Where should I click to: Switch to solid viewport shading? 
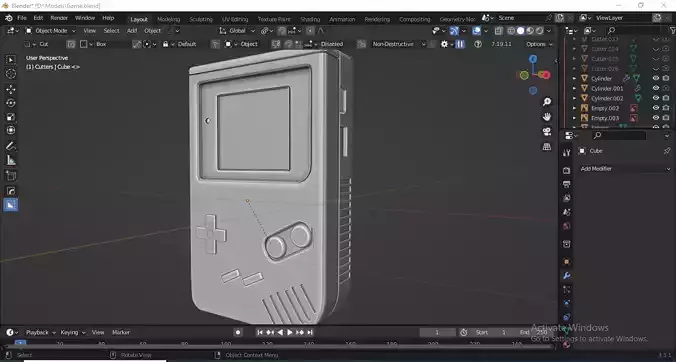(x=520, y=31)
